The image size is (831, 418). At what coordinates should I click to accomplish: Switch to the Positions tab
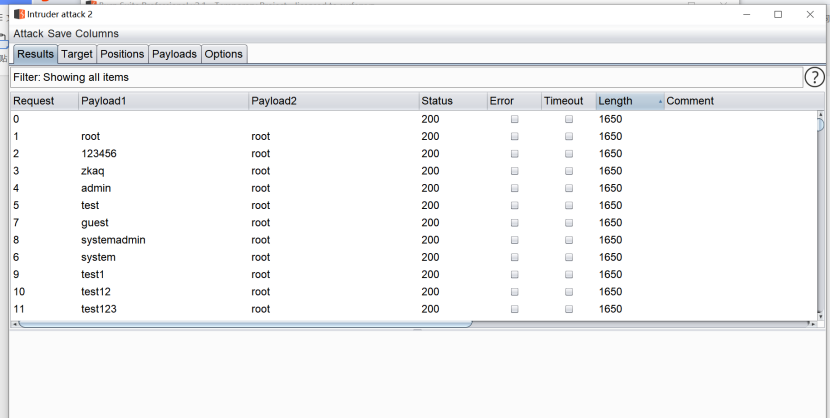click(122, 54)
